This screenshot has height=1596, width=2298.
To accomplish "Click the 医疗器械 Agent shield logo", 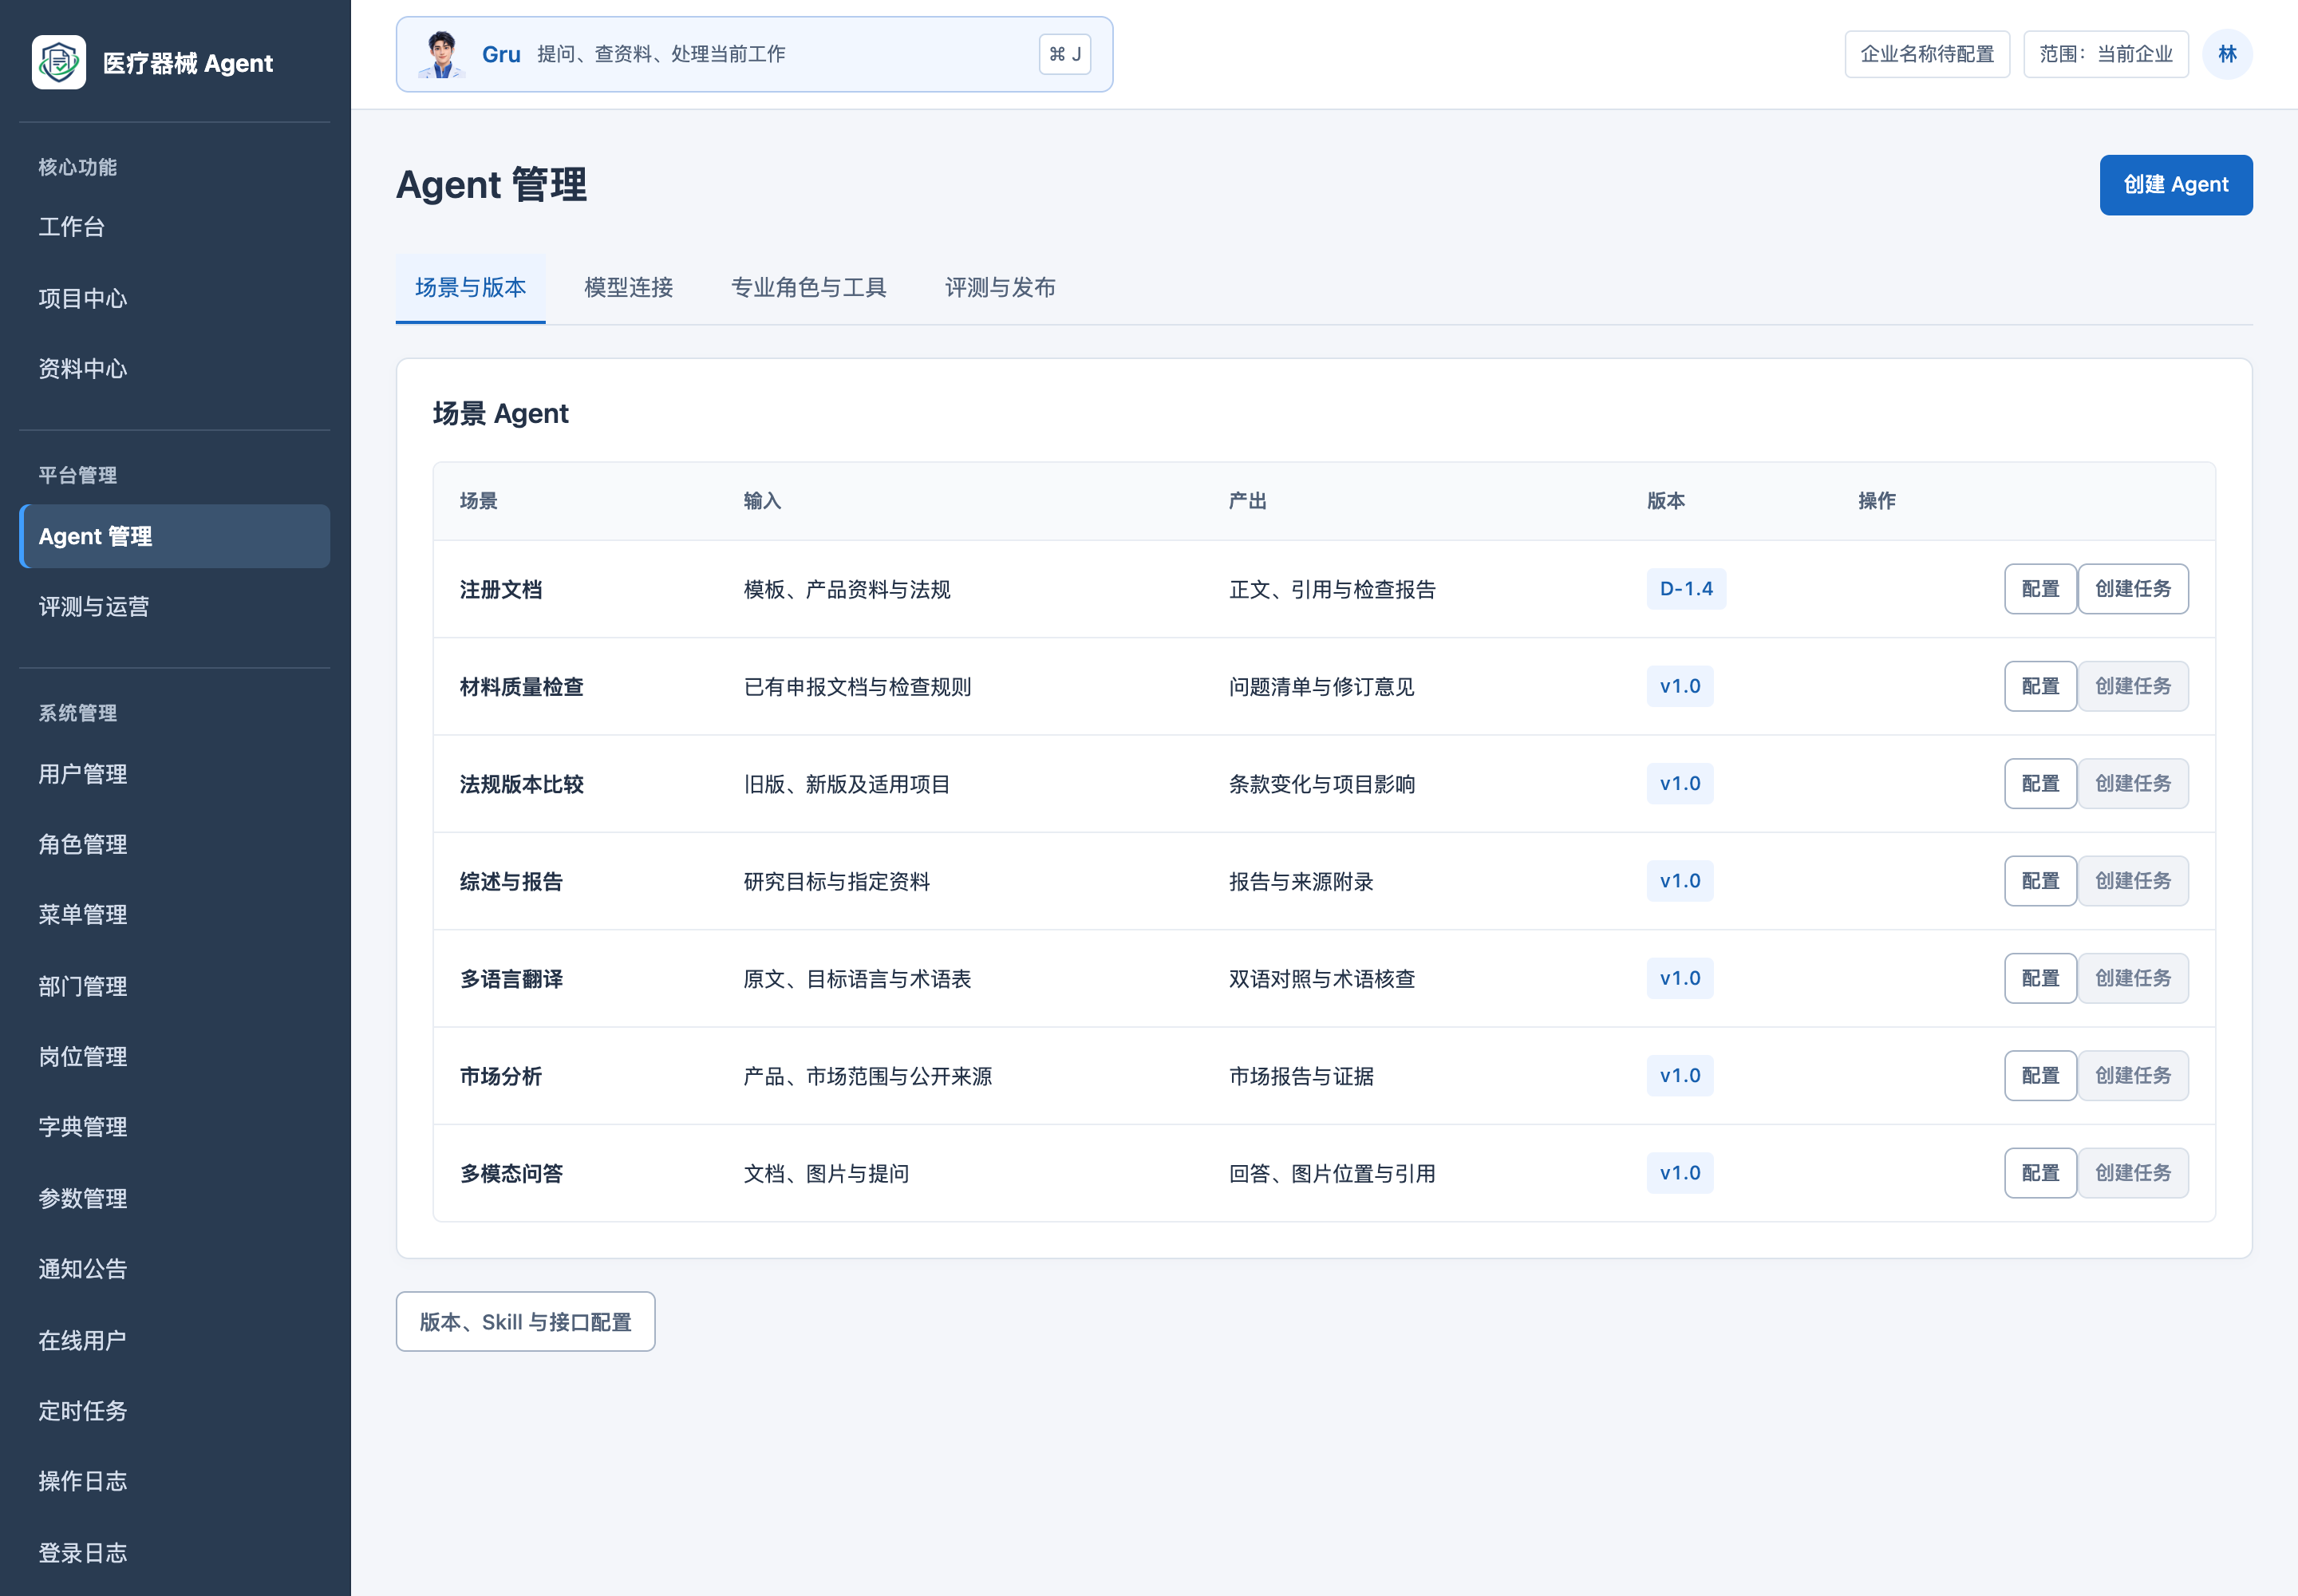I will 59,62.
